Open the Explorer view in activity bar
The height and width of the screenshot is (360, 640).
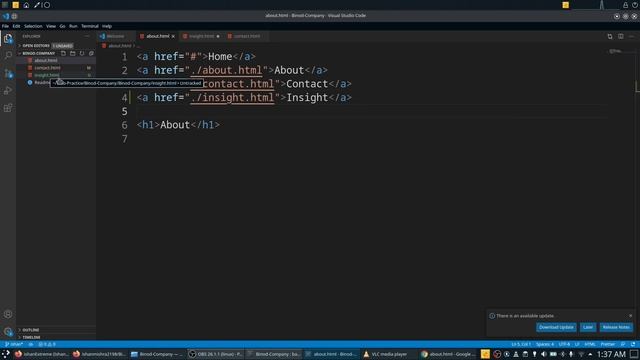[8, 39]
